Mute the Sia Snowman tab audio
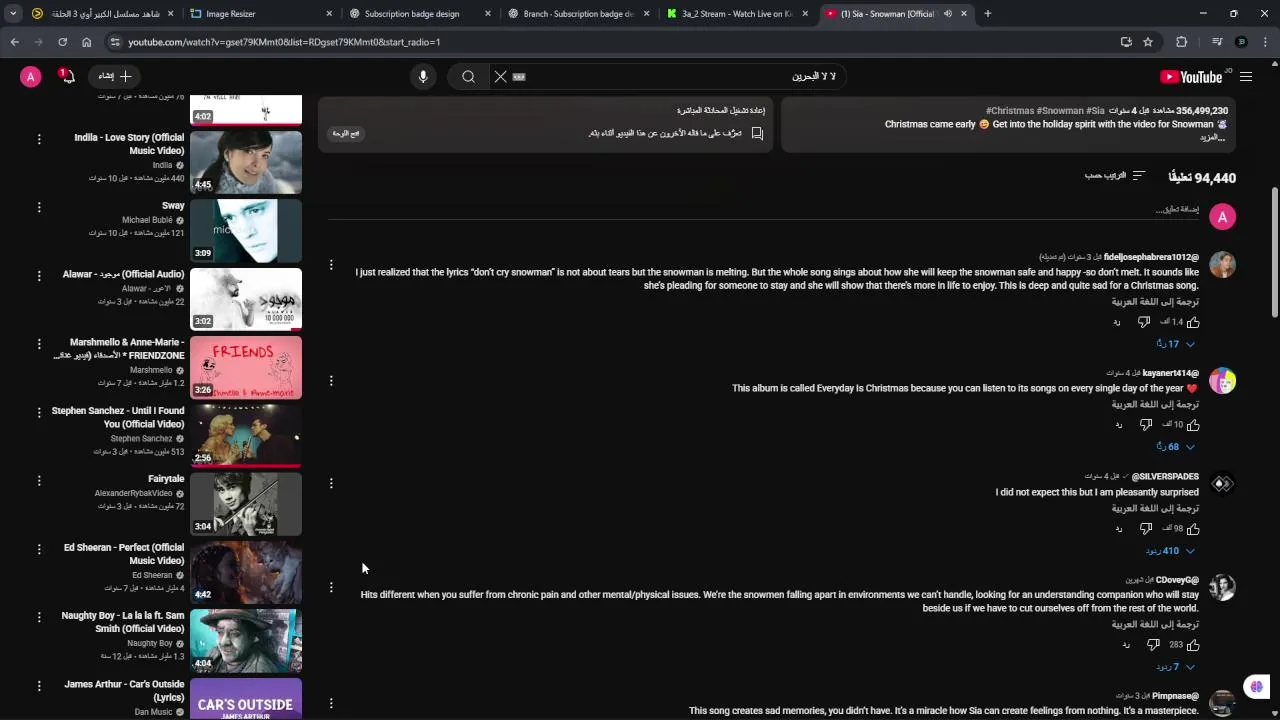This screenshot has height=720, width=1280. pyautogui.click(x=947, y=14)
